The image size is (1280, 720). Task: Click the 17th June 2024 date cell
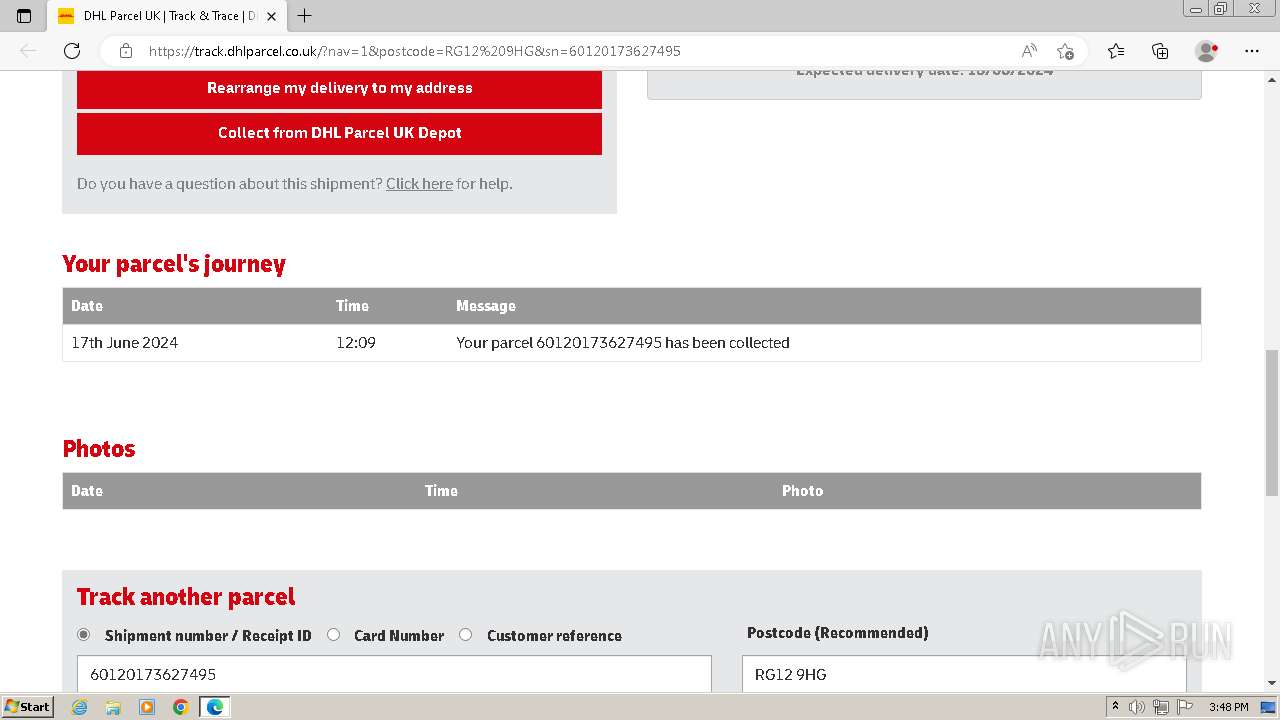point(124,343)
